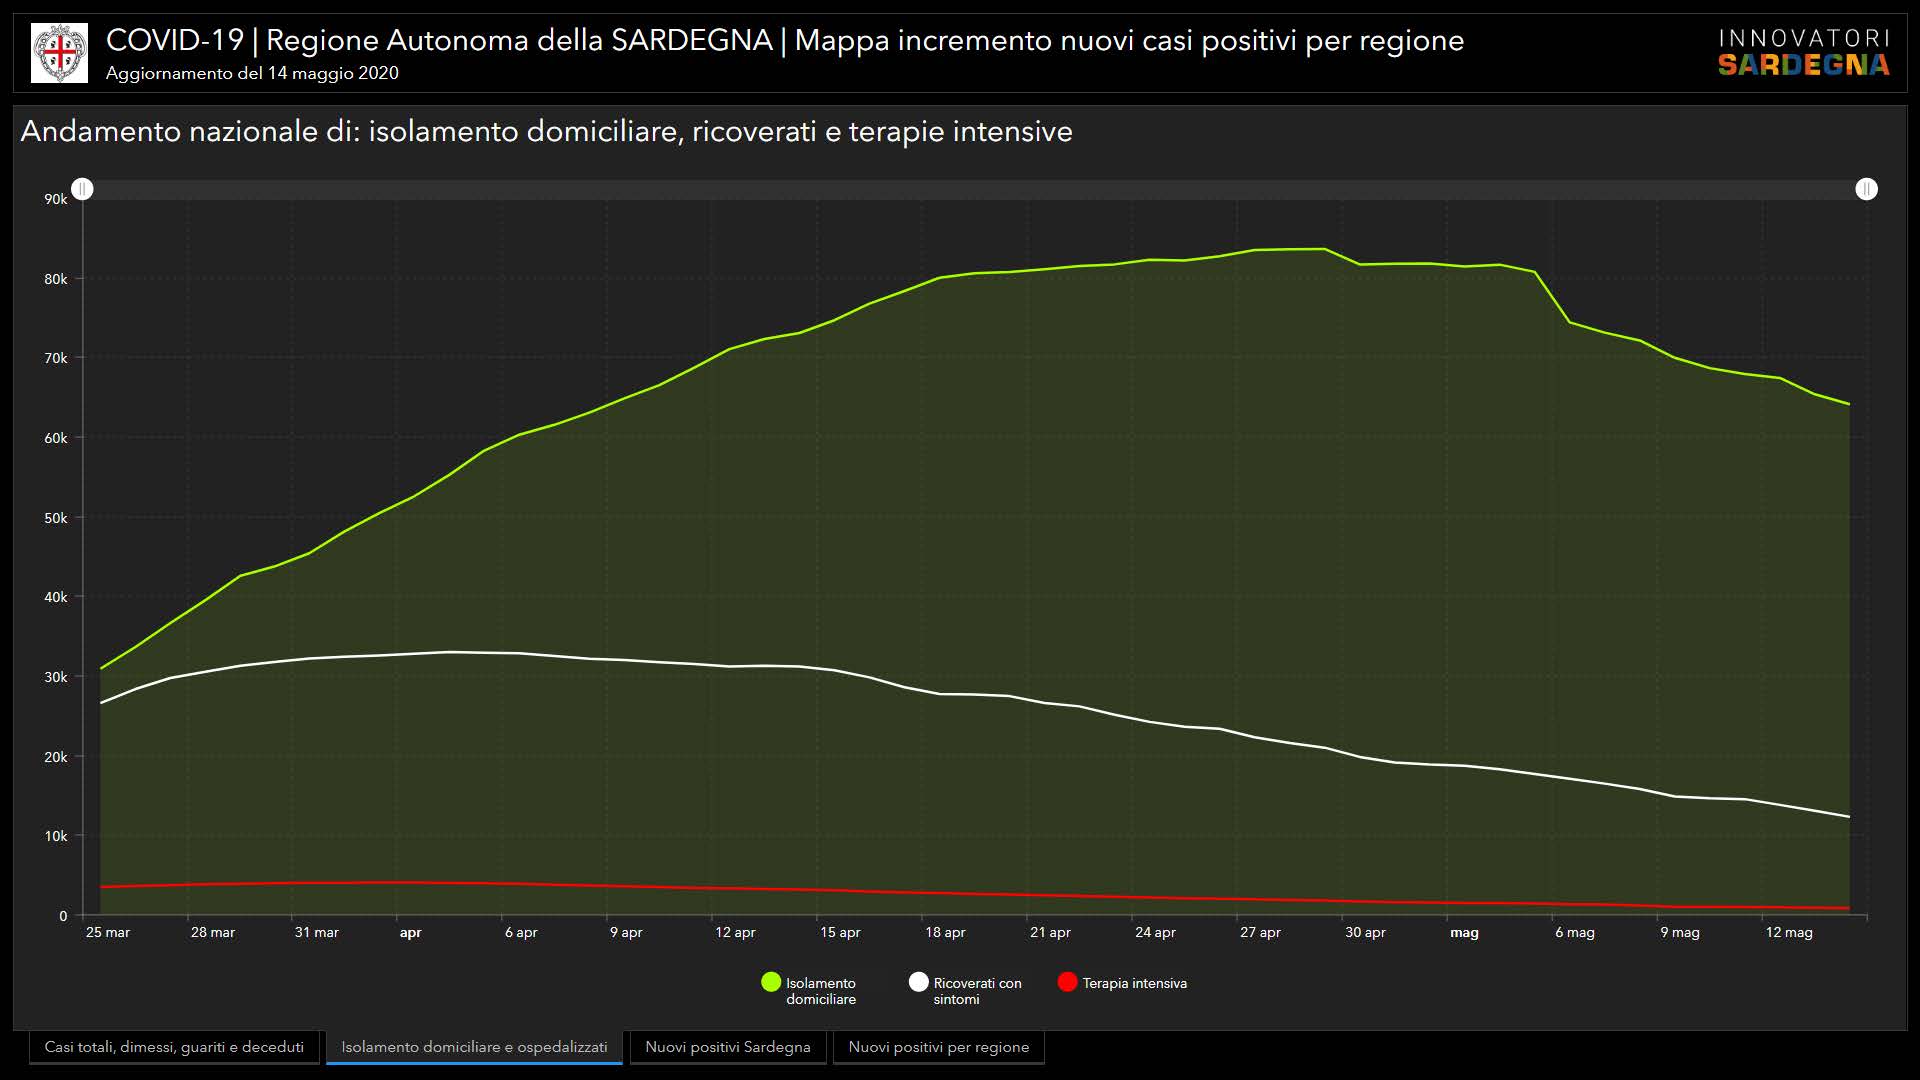Grab the right time range slider handle
This screenshot has height=1080, width=1920.
(1866, 189)
